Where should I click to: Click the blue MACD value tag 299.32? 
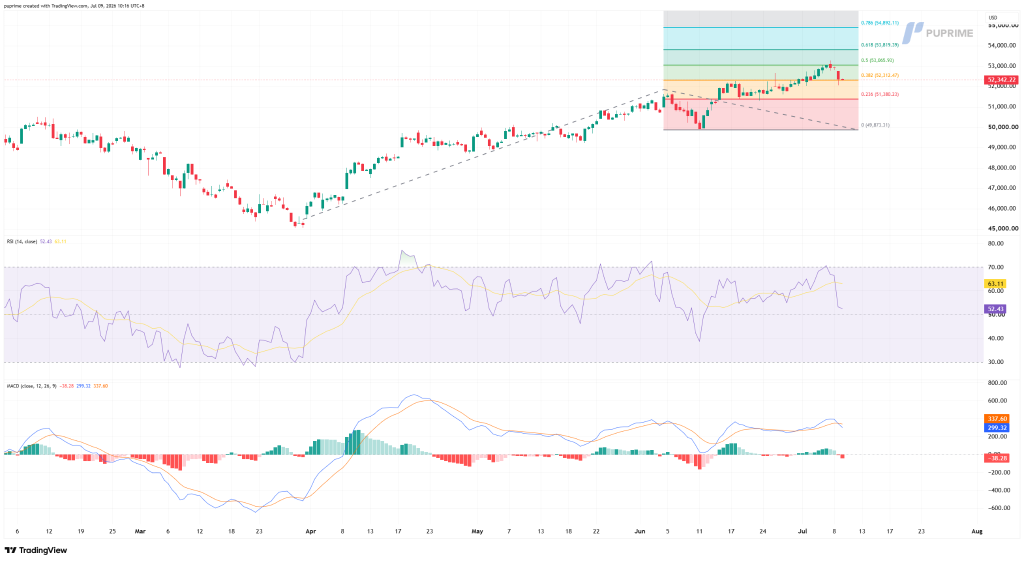point(999,428)
